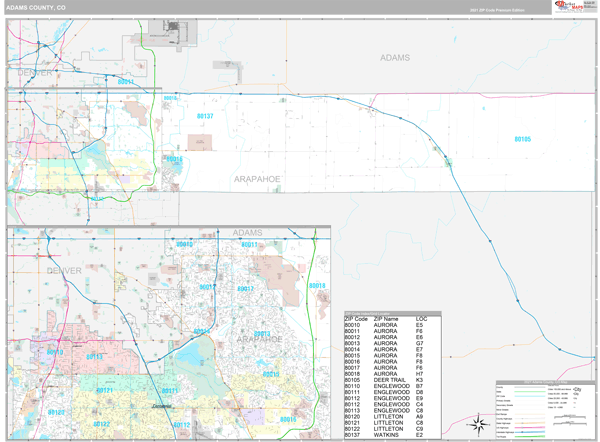This screenshot has height=442, width=600.
Task: Click the ZIP Code column header
Action: point(356,318)
